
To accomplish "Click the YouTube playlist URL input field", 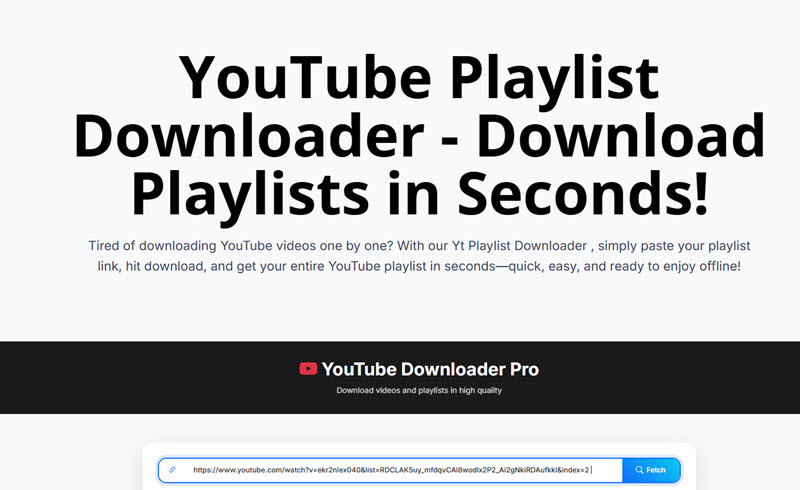I will (390, 470).
